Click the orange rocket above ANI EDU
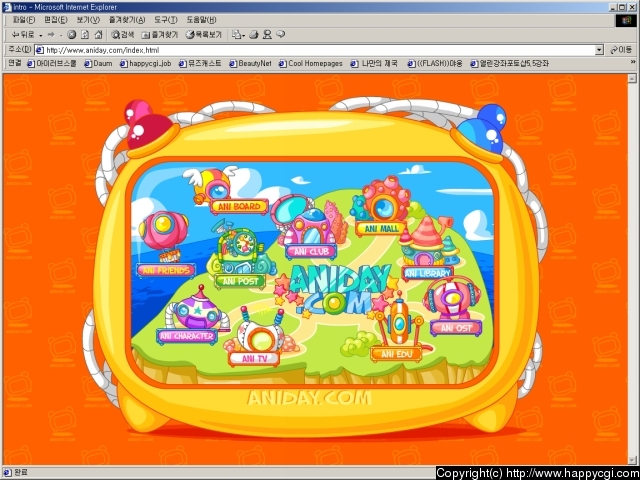Screen dimensions: 640x480 pos(400,320)
